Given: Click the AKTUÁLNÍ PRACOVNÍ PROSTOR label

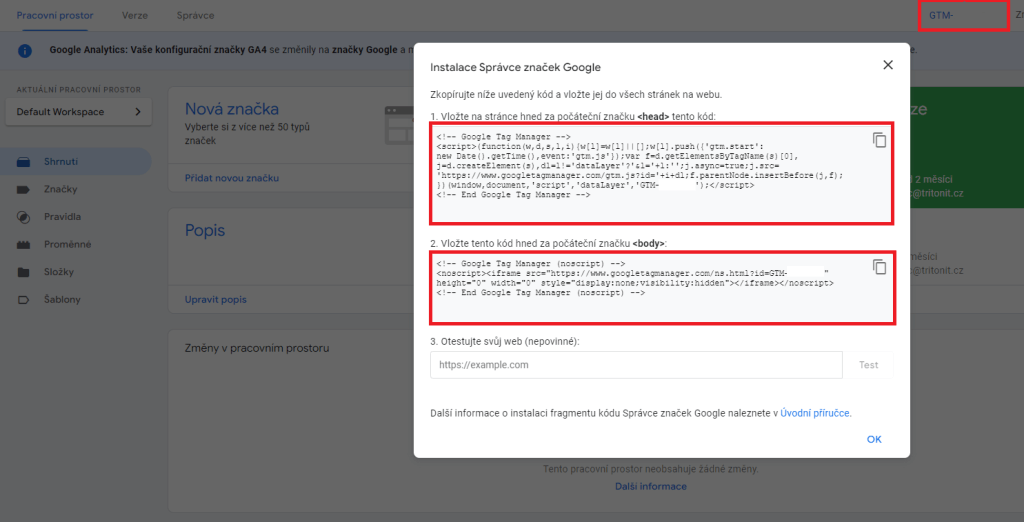Looking at the screenshot, I should (x=78, y=90).
